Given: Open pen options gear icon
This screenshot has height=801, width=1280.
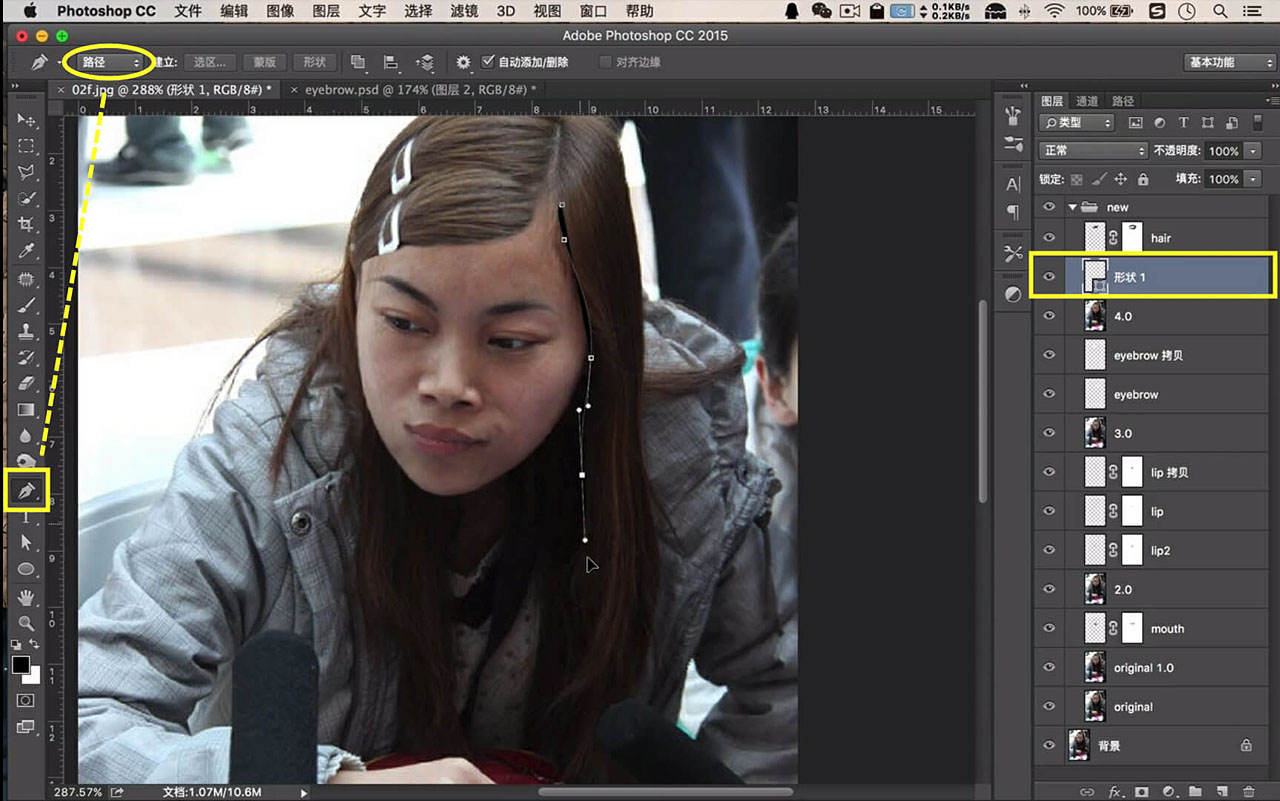Looking at the screenshot, I should click(x=463, y=62).
